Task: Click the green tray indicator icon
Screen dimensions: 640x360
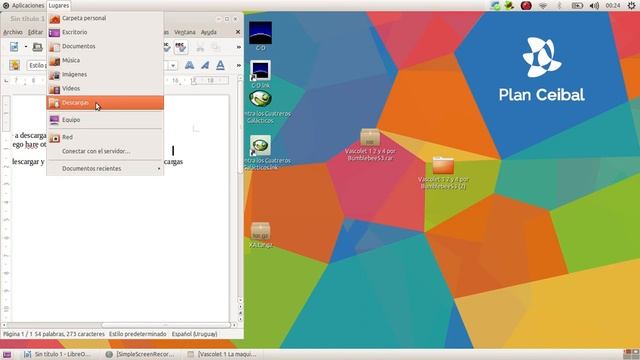Action: pyautogui.click(x=509, y=6)
